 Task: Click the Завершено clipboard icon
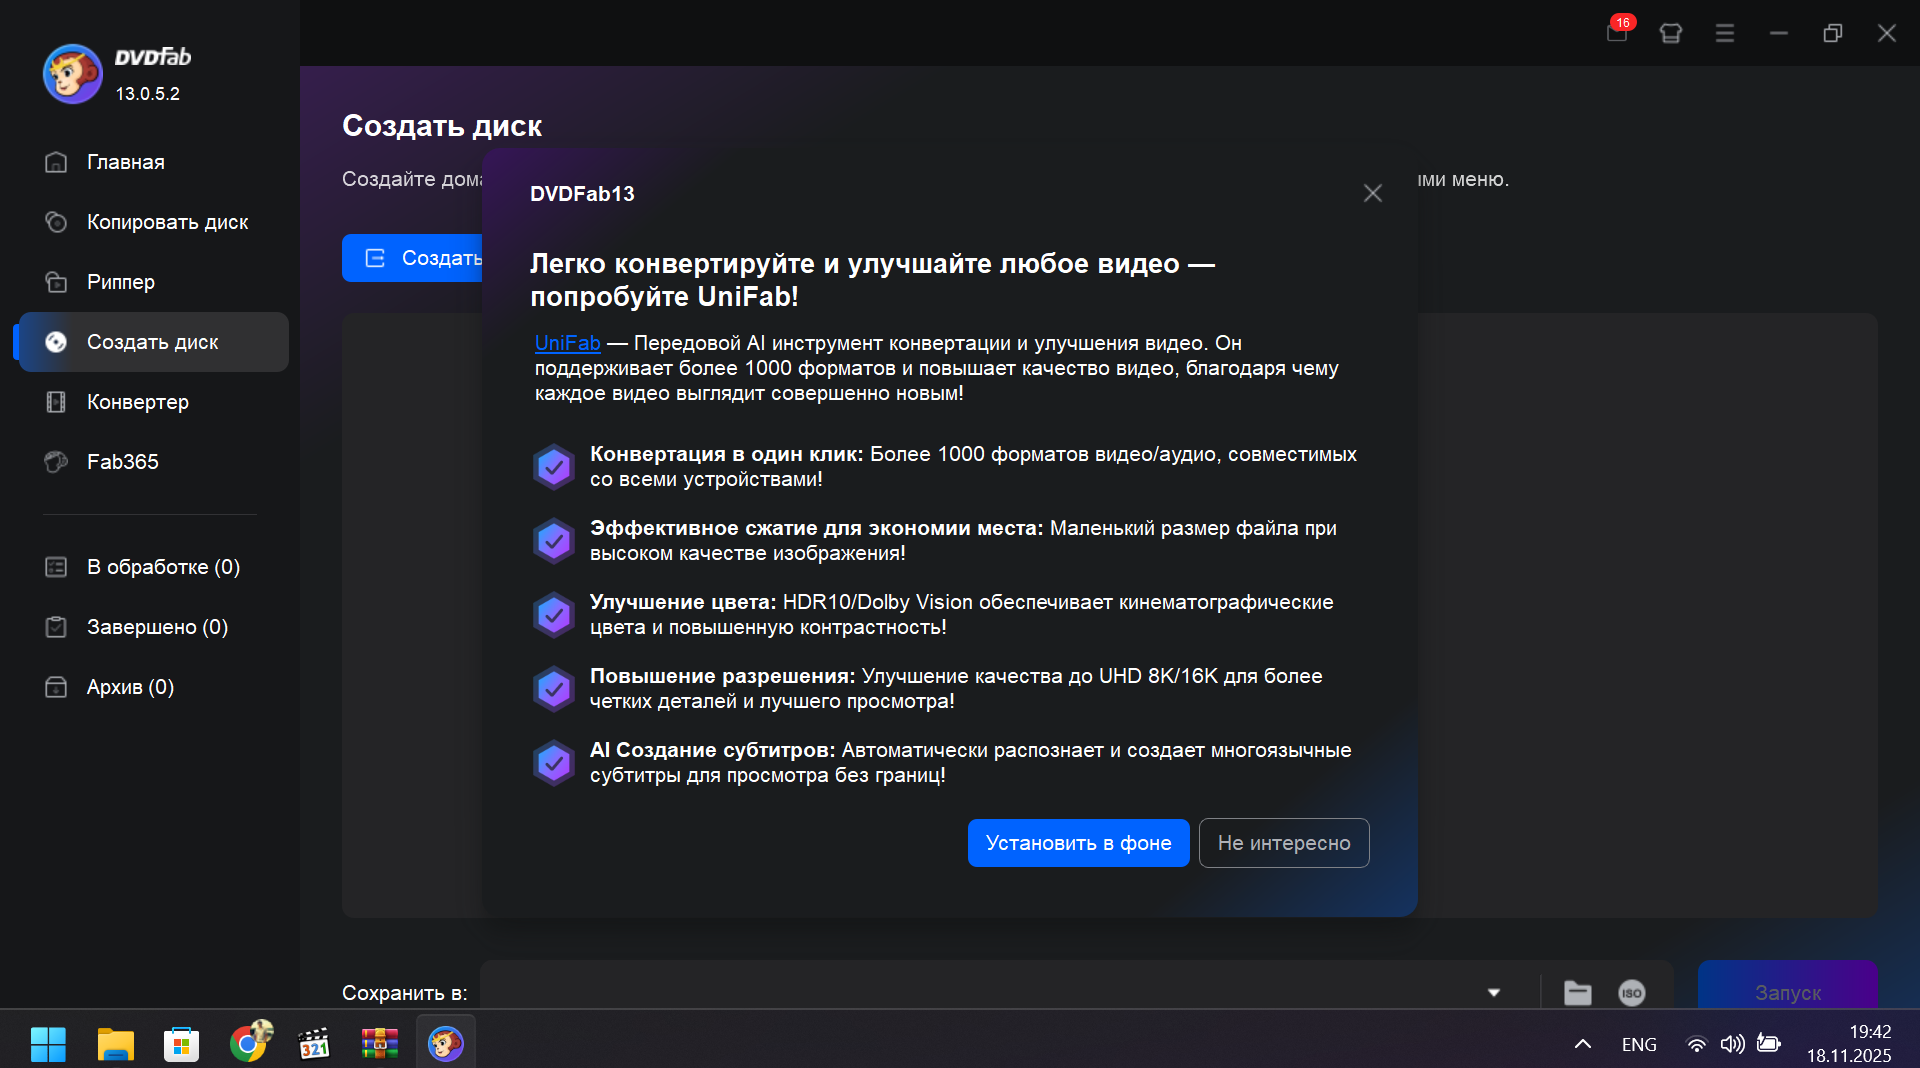tap(56, 627)
